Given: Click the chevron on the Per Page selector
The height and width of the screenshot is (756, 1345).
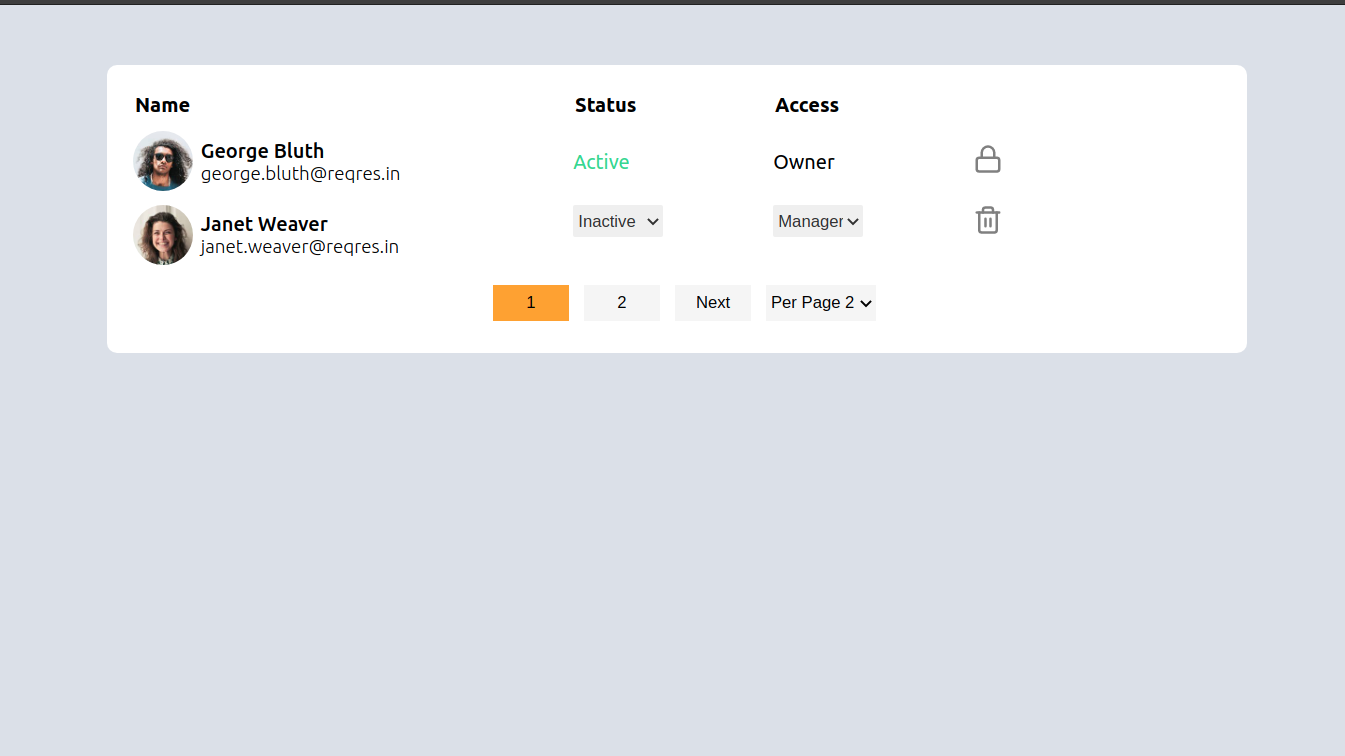Looking at the screenshot, I should (866, 302).
